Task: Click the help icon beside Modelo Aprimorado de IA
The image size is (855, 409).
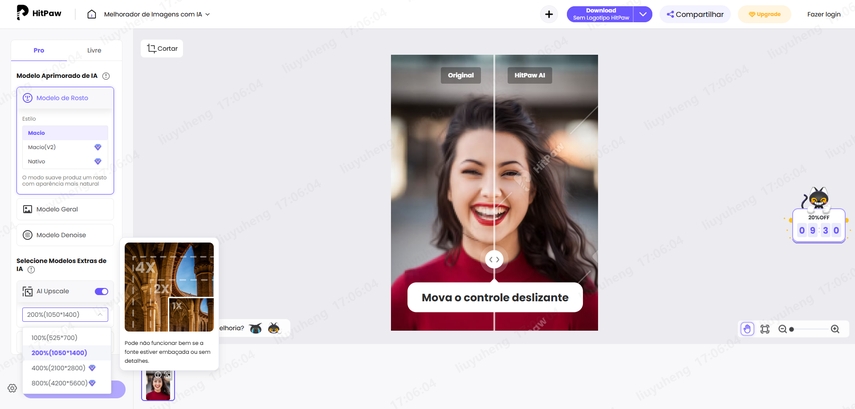Action: (106, 76)
